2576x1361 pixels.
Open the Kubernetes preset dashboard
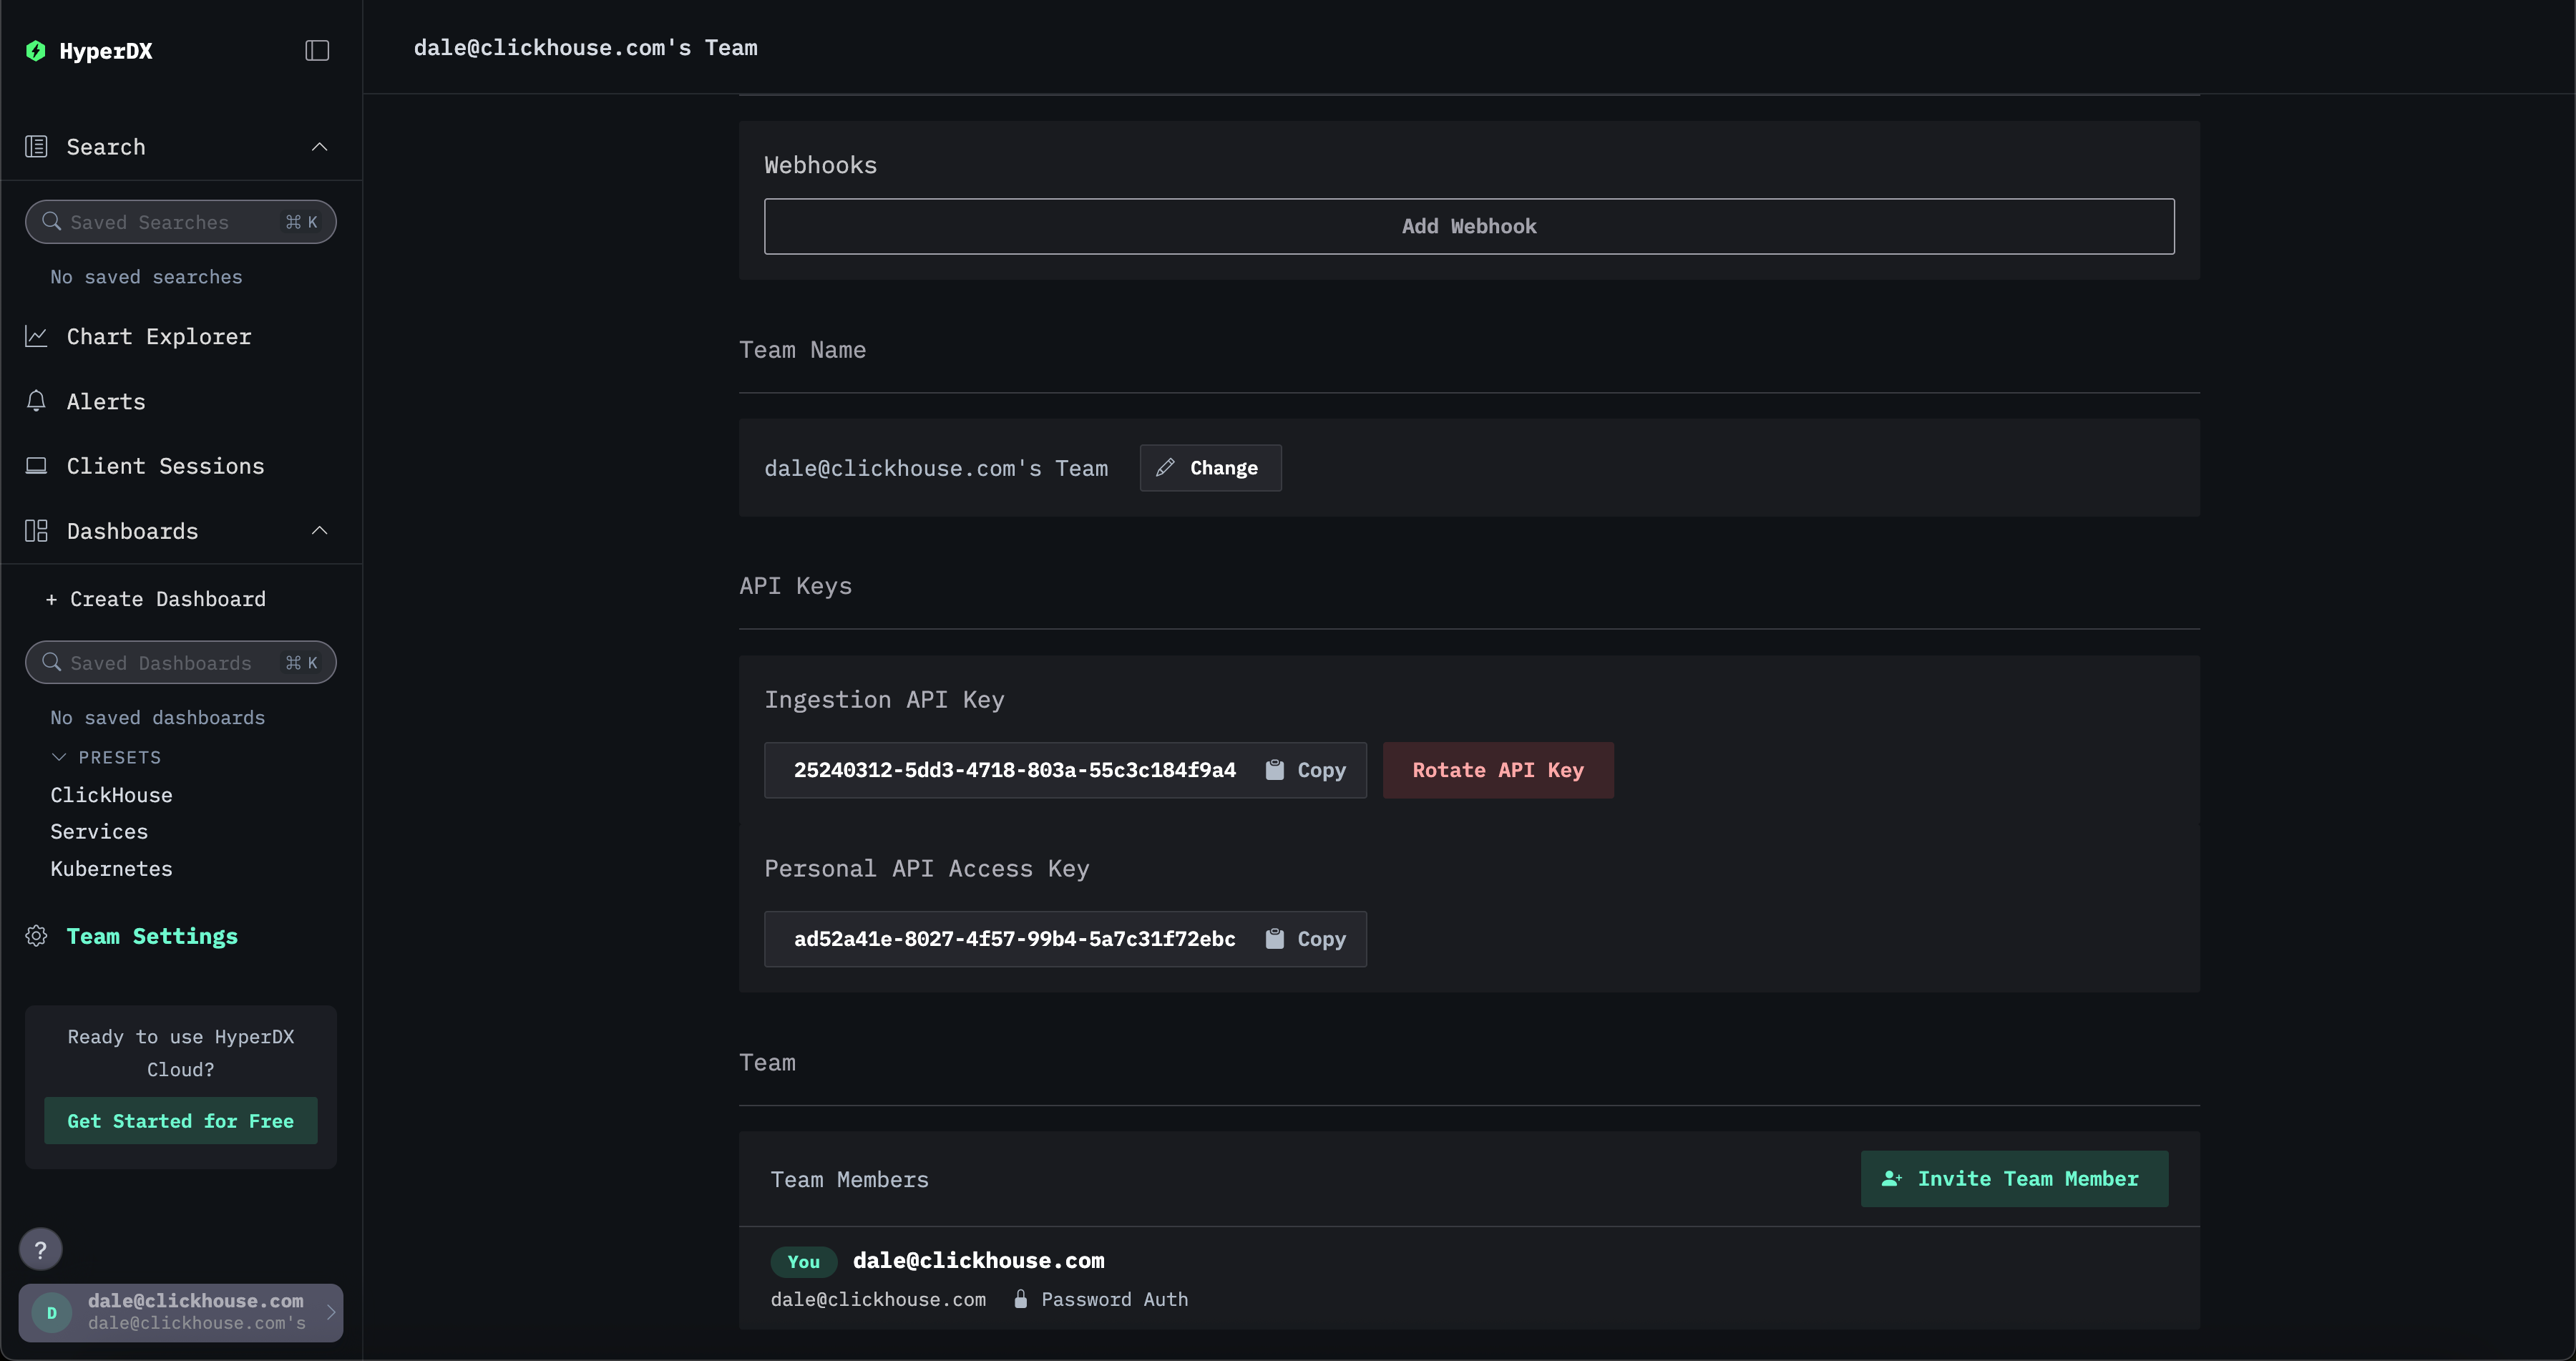[112, 869]
